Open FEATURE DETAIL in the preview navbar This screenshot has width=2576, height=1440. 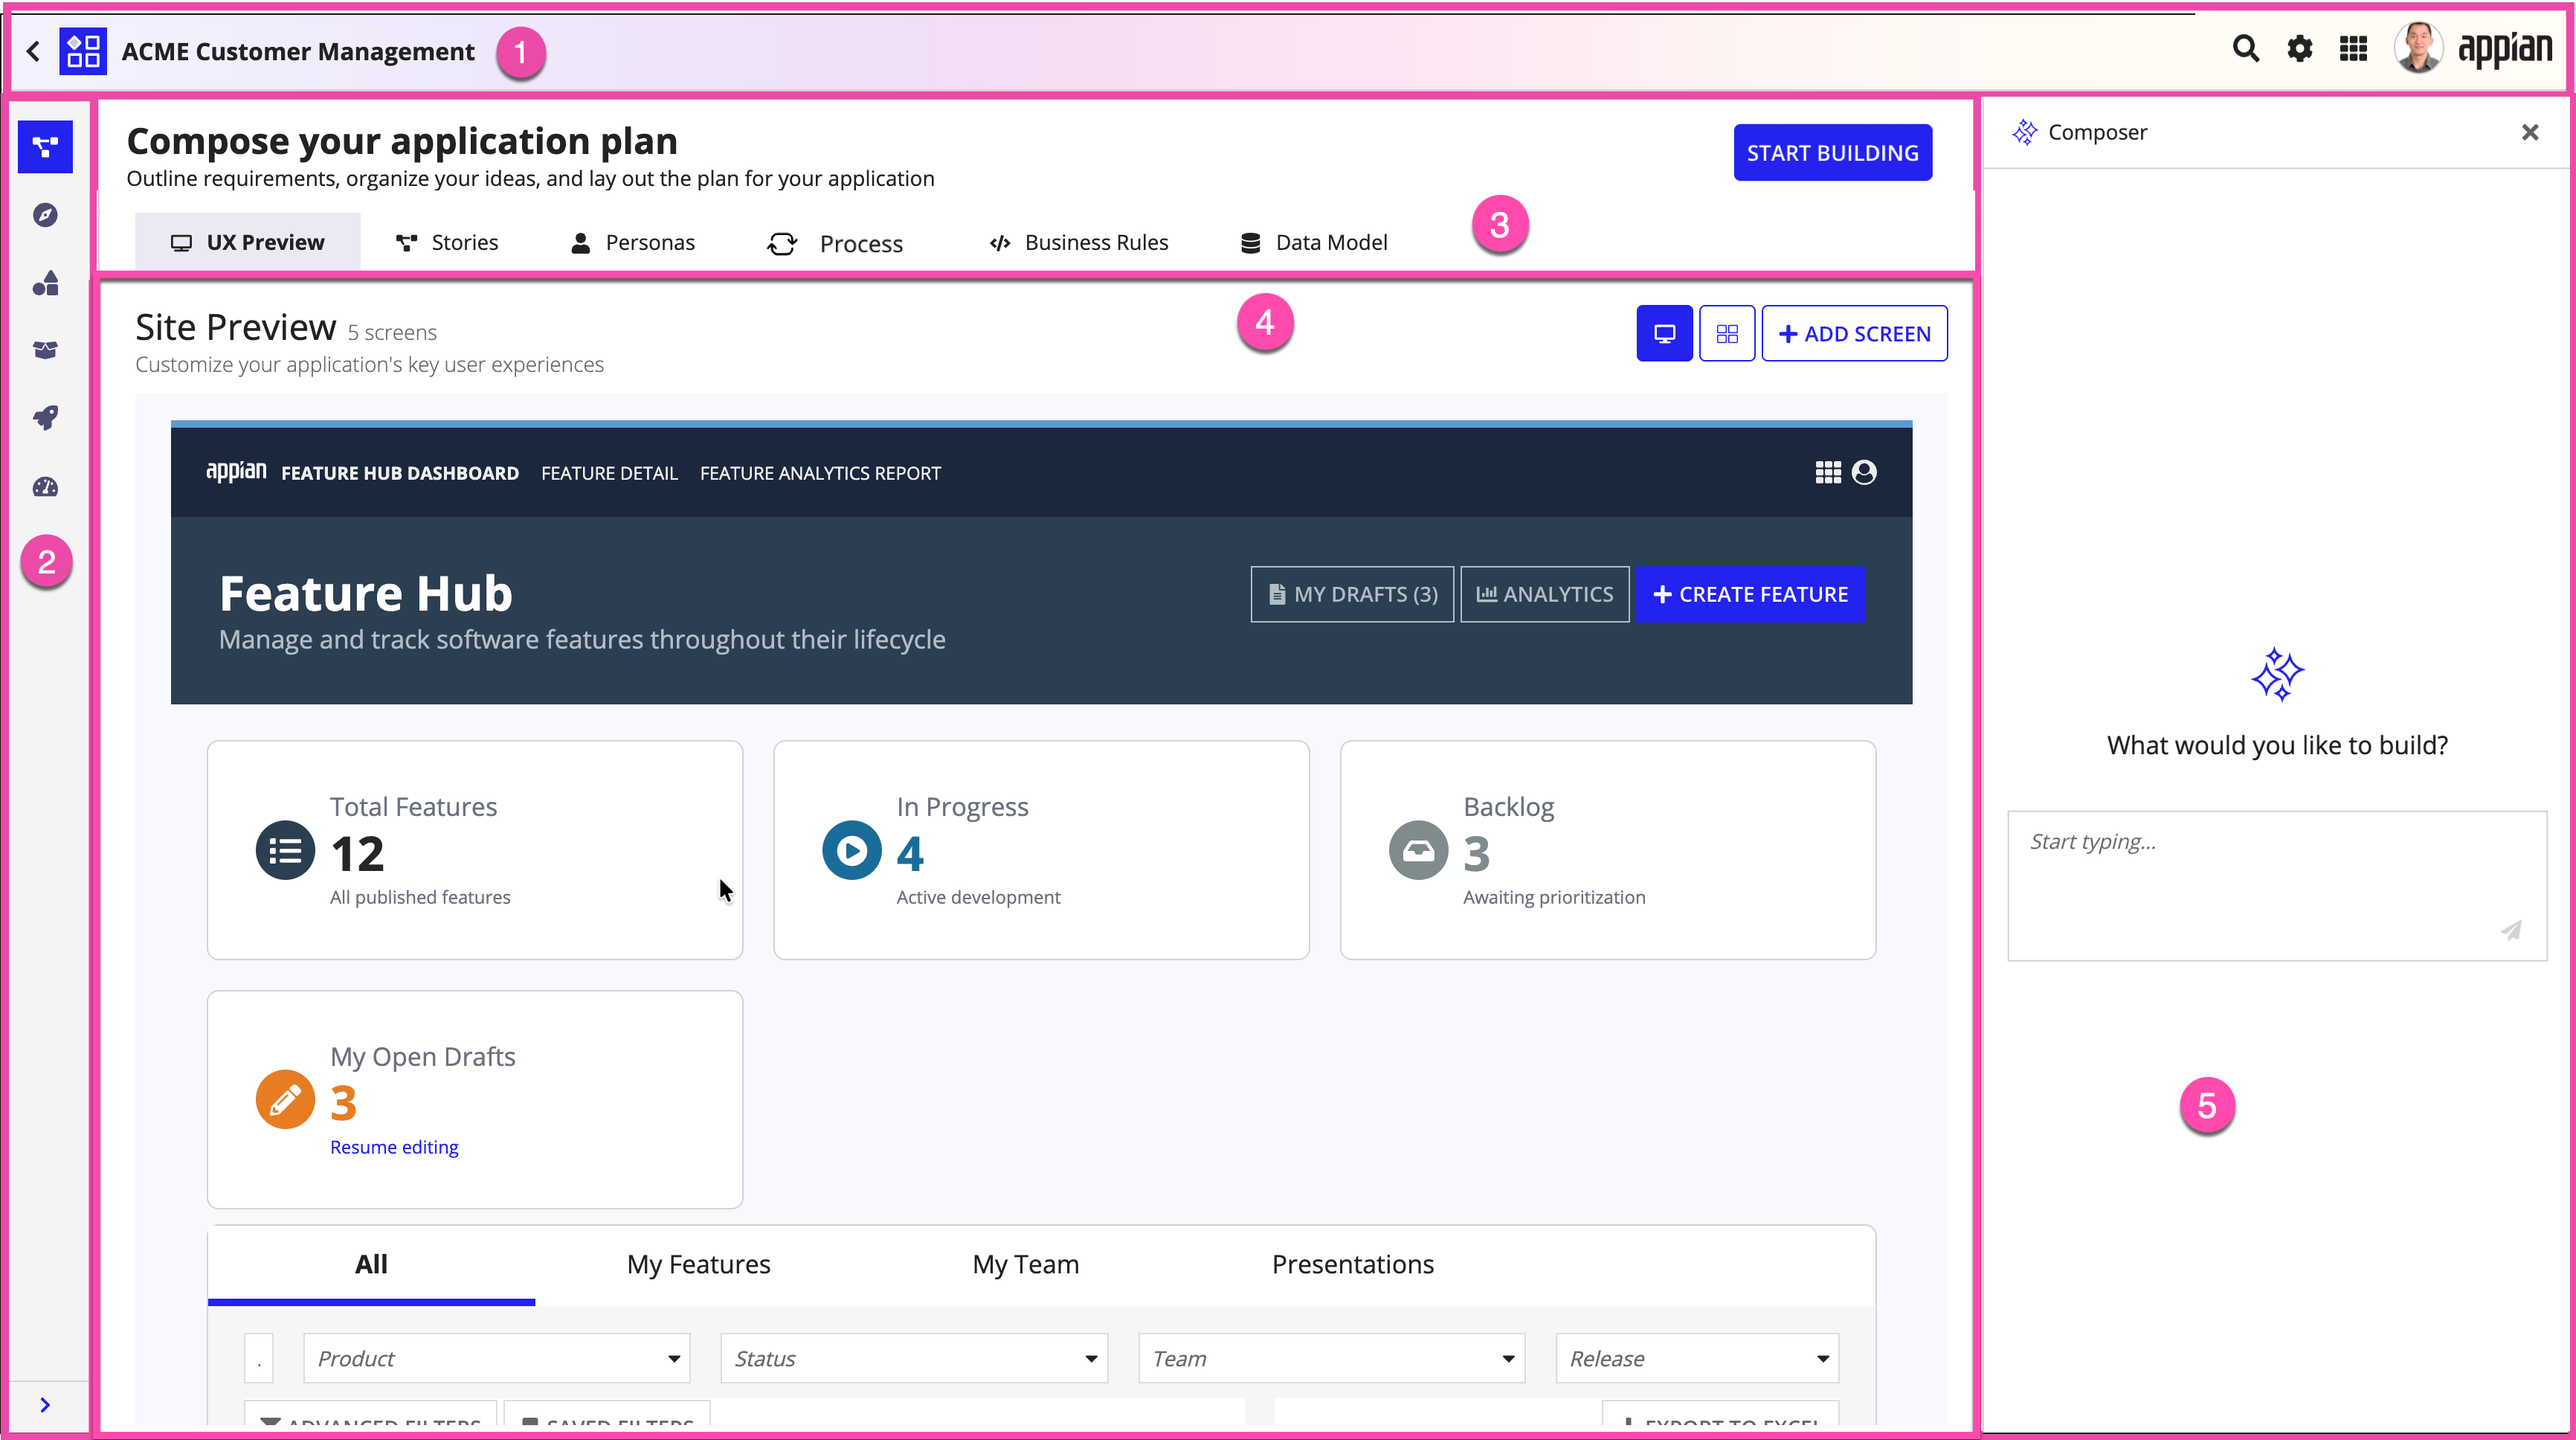tap(609, 473)
